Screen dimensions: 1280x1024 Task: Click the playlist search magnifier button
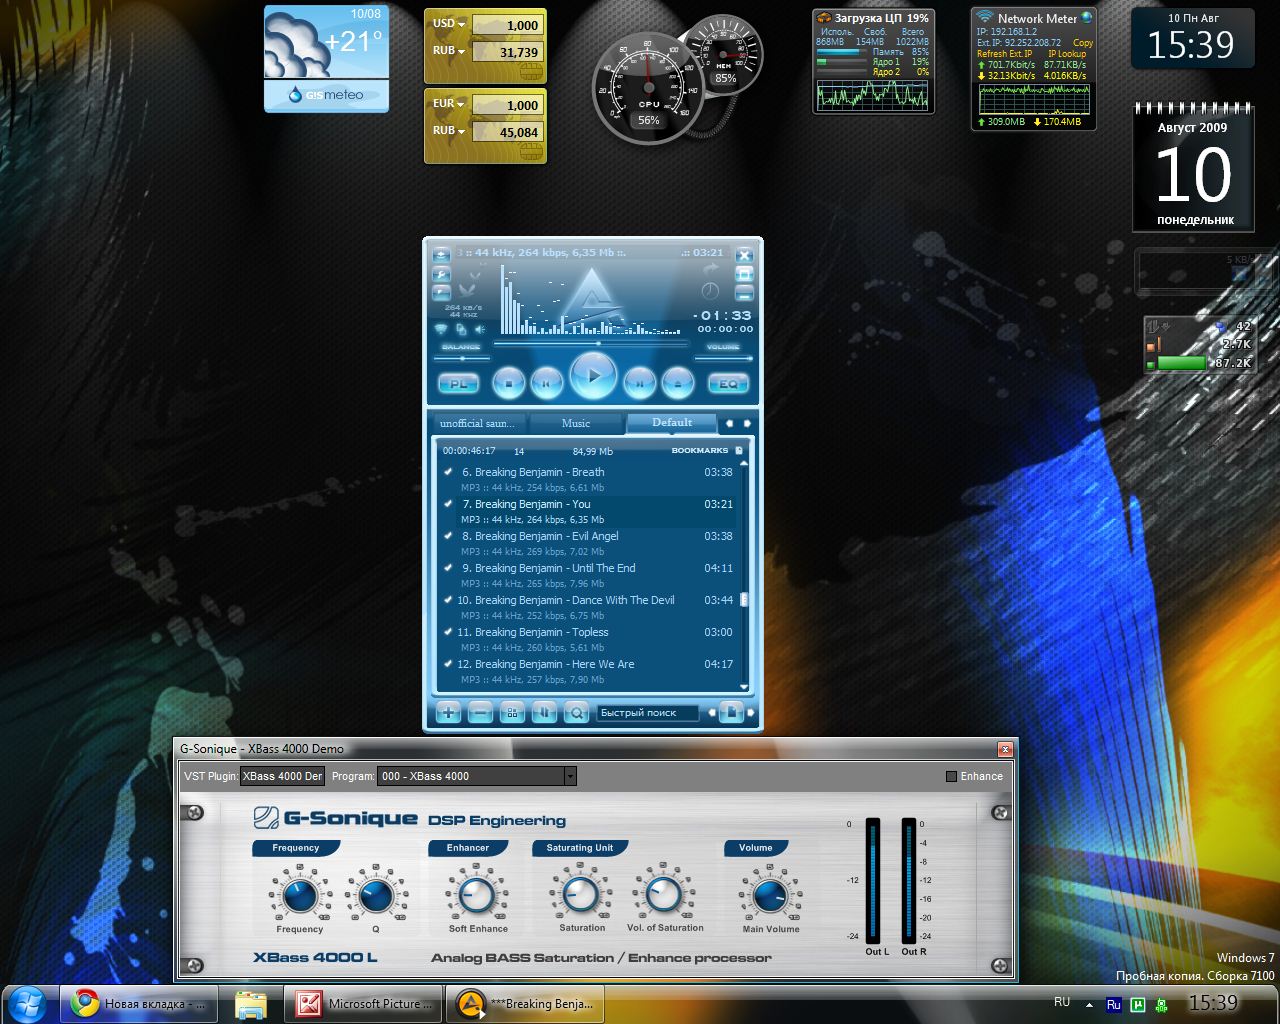(x=576, y=712)
